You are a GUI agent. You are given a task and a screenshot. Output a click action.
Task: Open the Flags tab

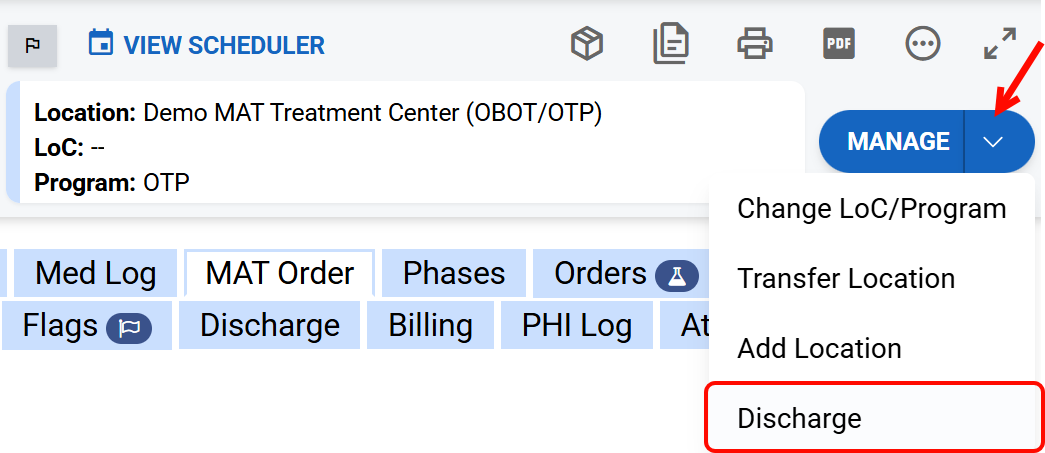click(x=86, y=326)
